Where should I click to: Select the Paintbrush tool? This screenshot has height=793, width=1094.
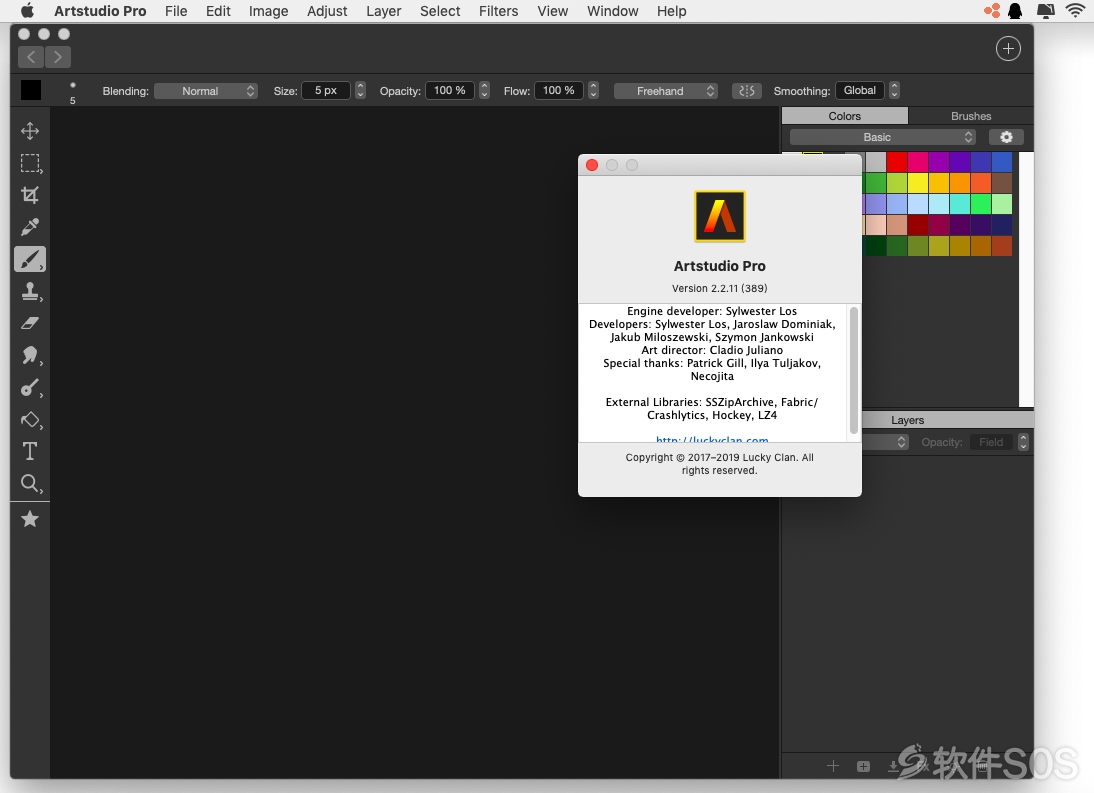30,259
